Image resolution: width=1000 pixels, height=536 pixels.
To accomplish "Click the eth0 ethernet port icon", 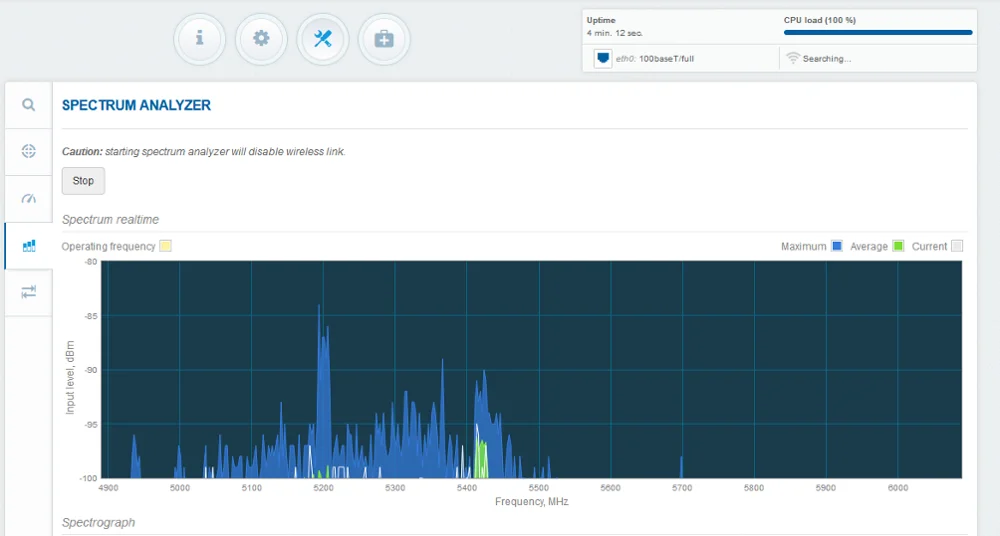I will click(603, 58).
